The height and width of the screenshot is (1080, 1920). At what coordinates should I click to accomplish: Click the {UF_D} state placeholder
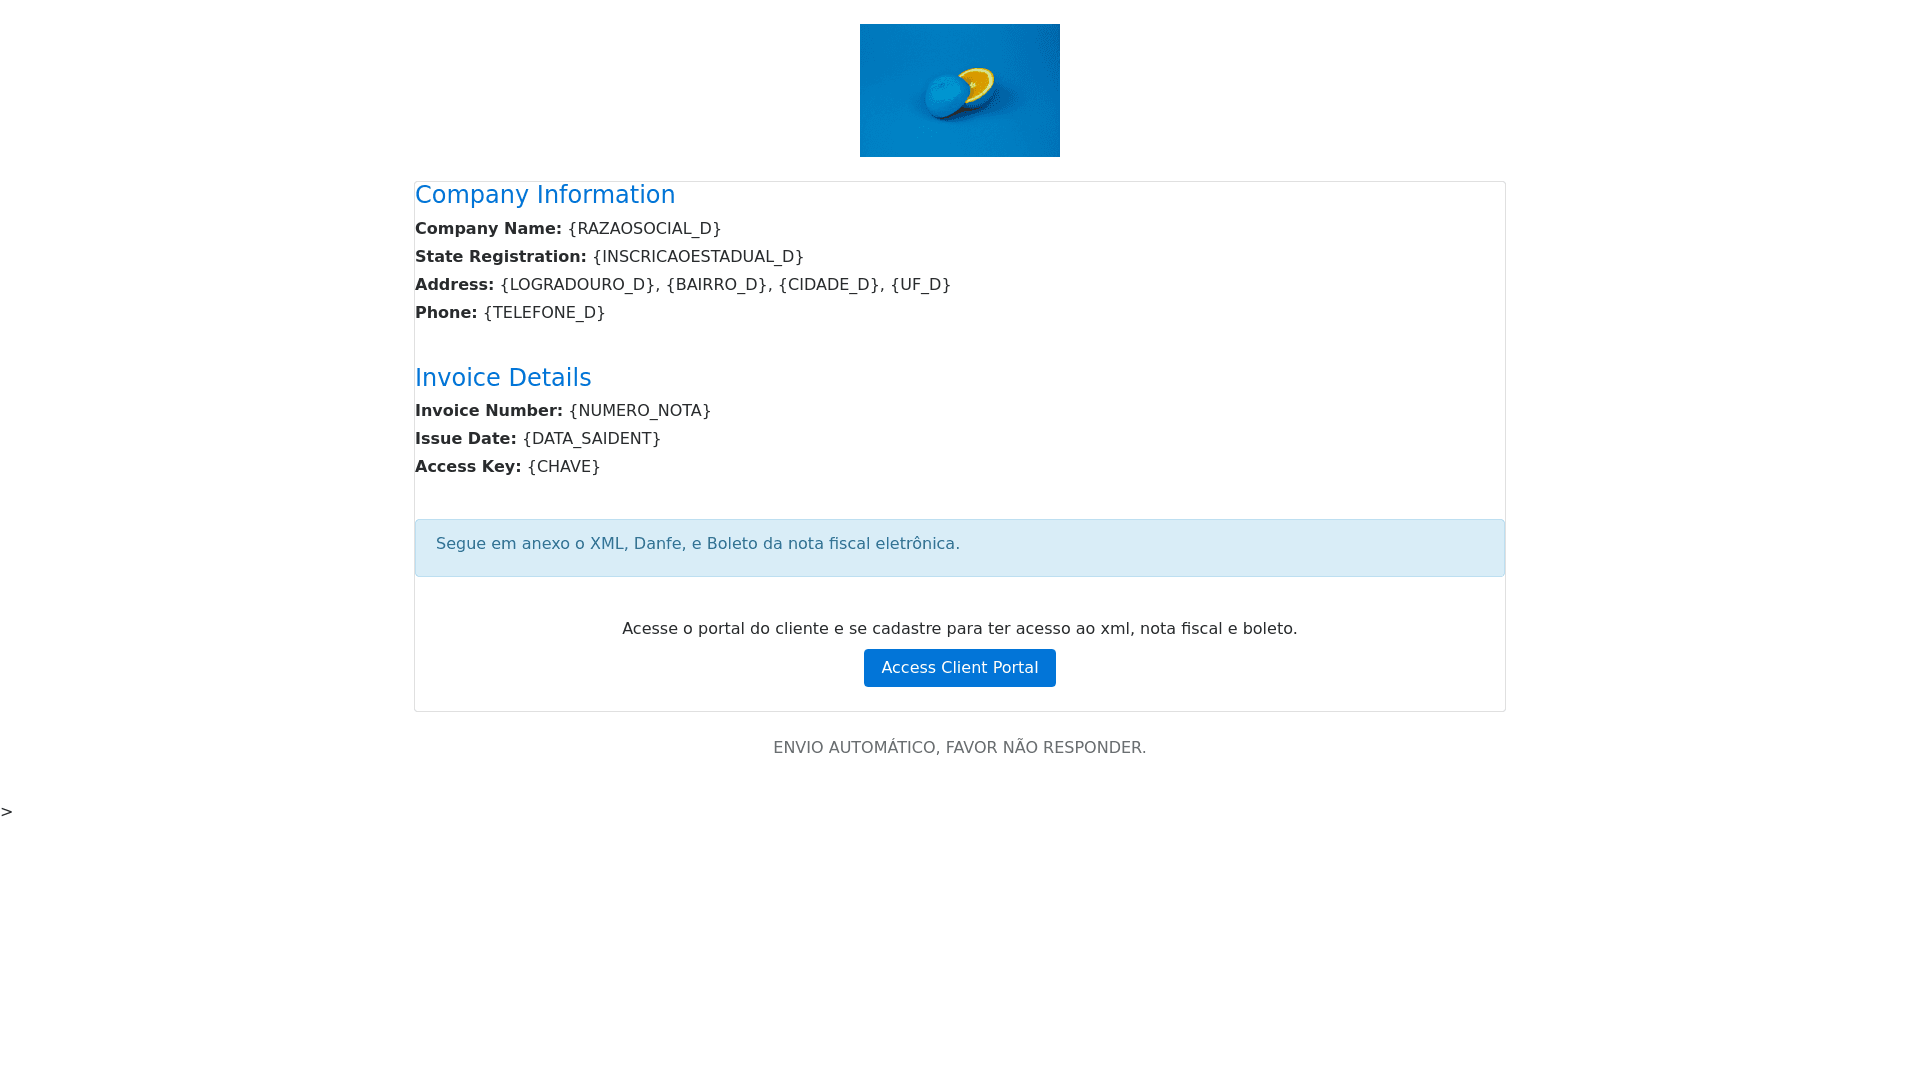(x=920, y=285)
